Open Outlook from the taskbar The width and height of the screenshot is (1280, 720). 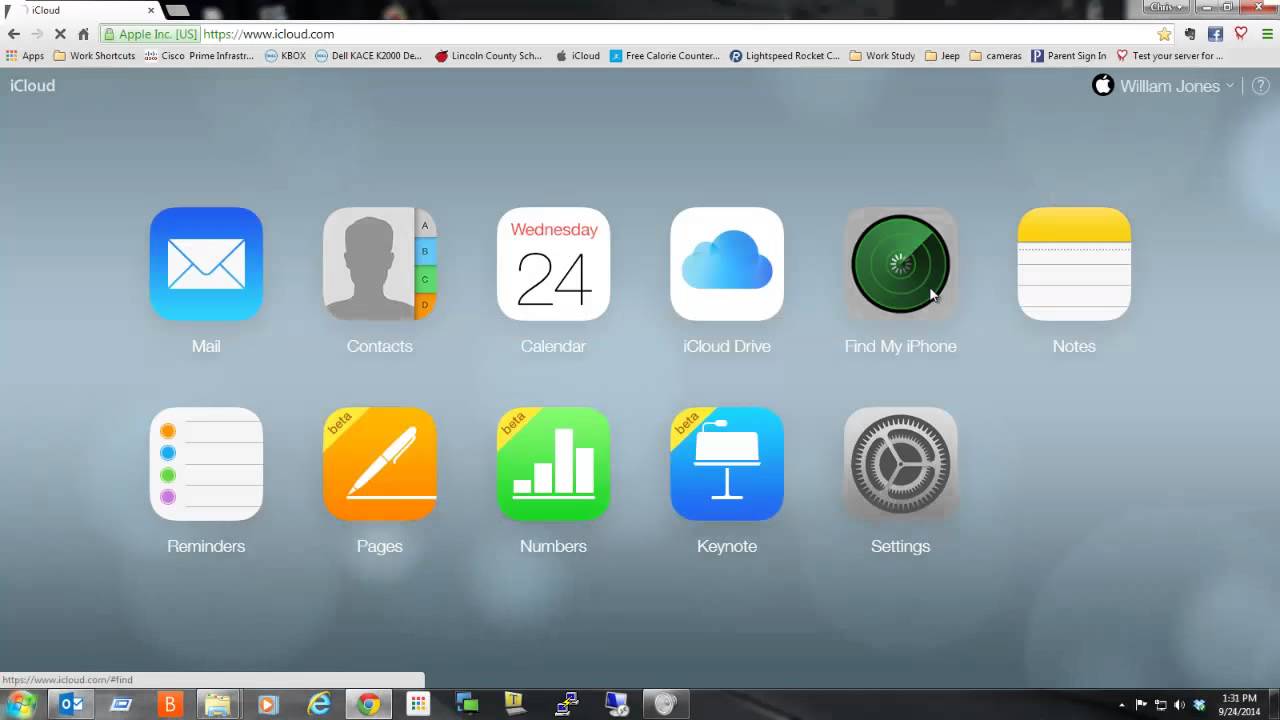click(71, 704)
